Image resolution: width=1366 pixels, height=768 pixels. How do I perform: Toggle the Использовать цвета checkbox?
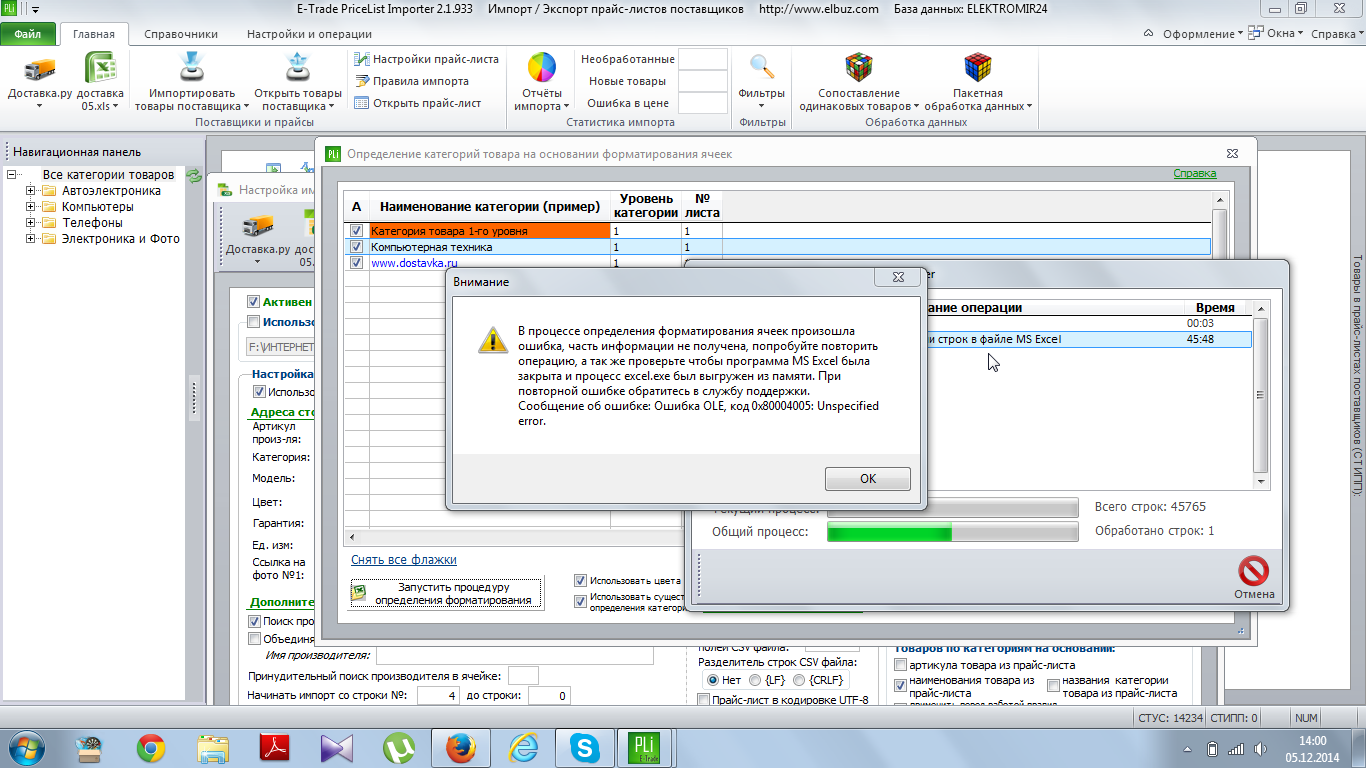pos(581,580)
